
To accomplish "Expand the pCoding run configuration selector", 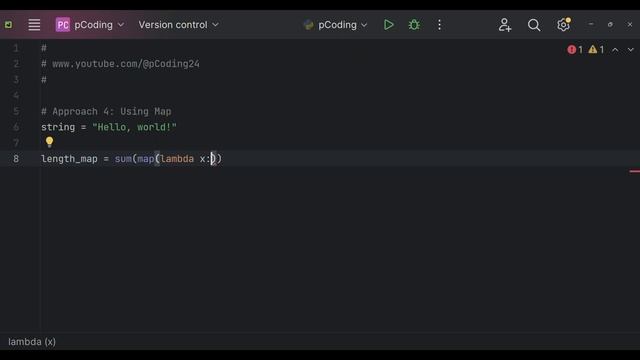I will 336,25.
